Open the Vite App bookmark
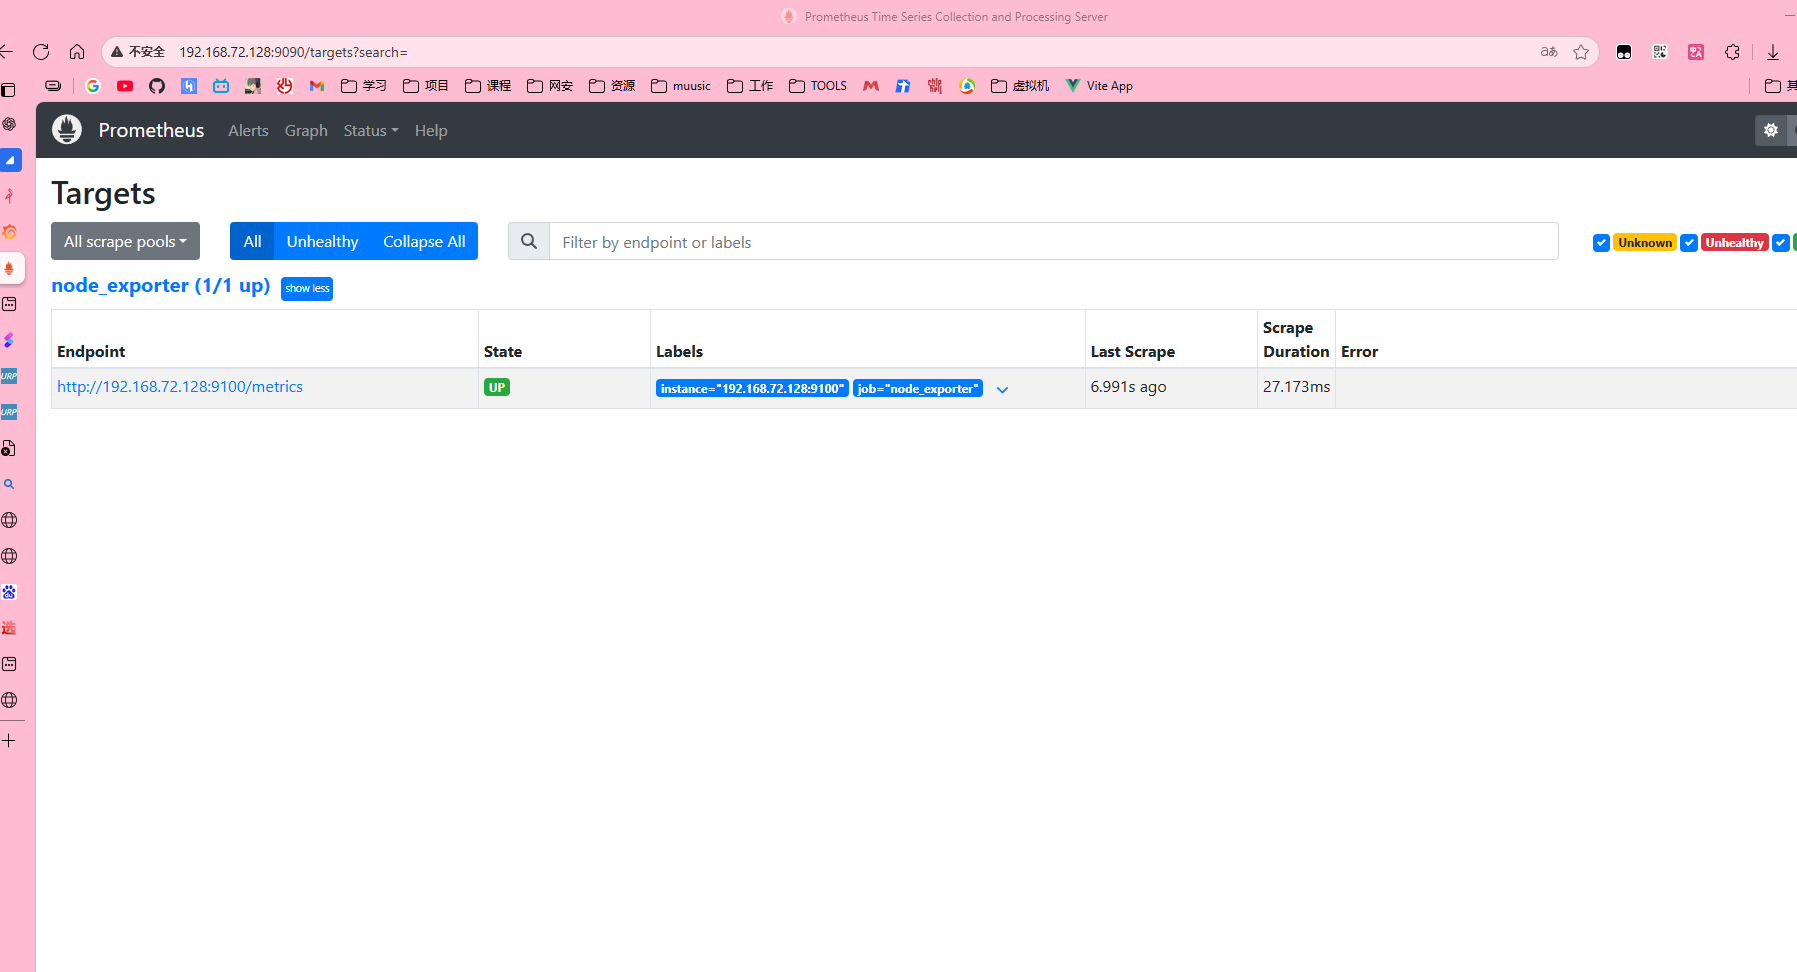The image size is (1797, 972). click(1099, 86)
